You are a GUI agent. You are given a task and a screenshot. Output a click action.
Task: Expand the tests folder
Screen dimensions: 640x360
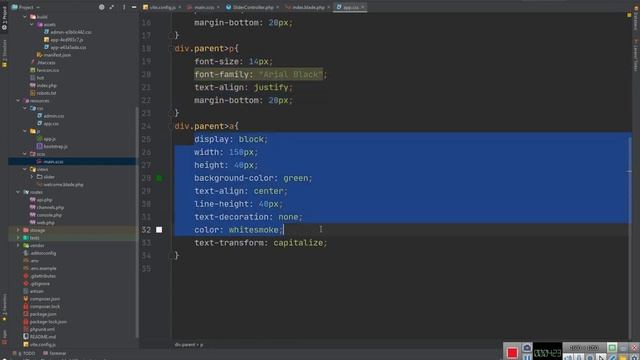18,238
